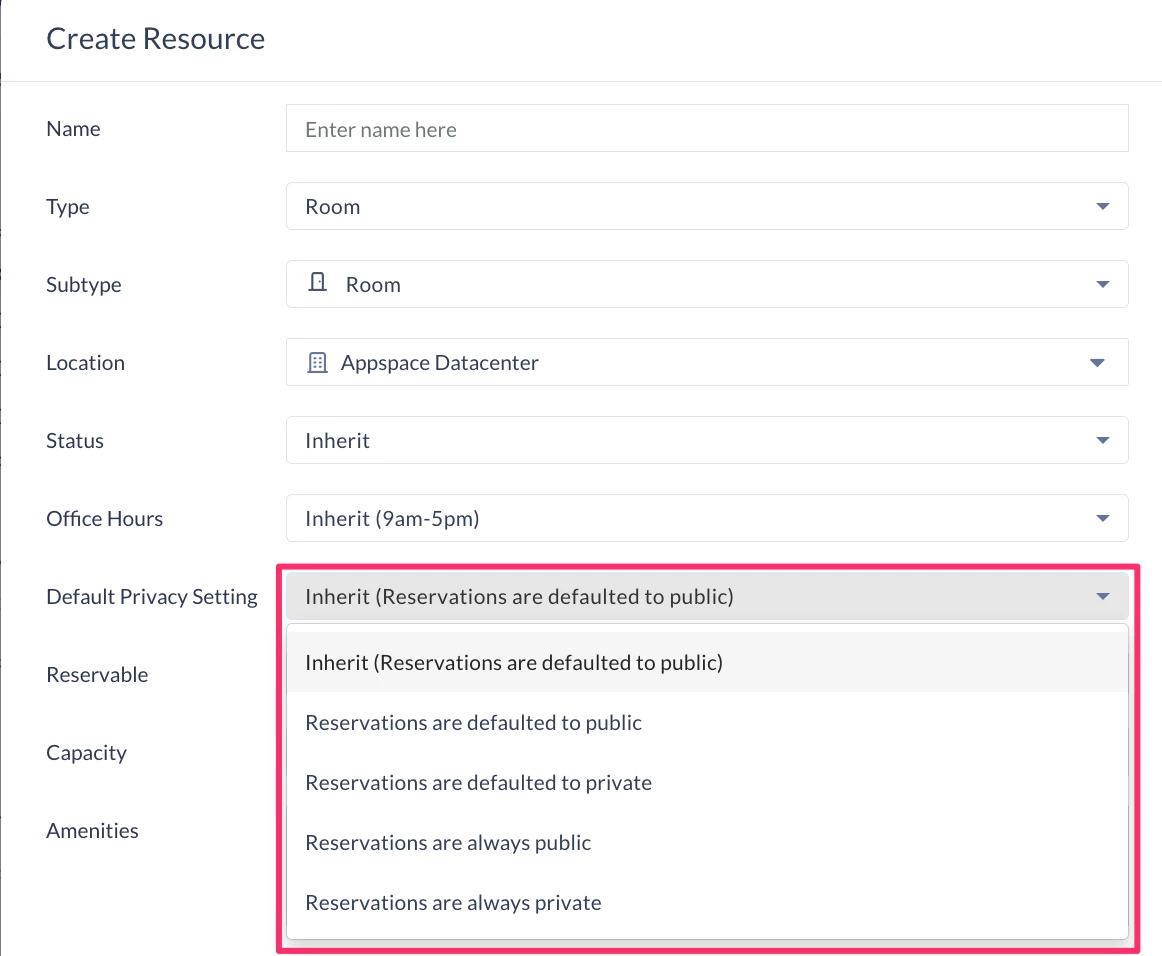Collapse the Default Privacy Setting caret

(1102, 596)
